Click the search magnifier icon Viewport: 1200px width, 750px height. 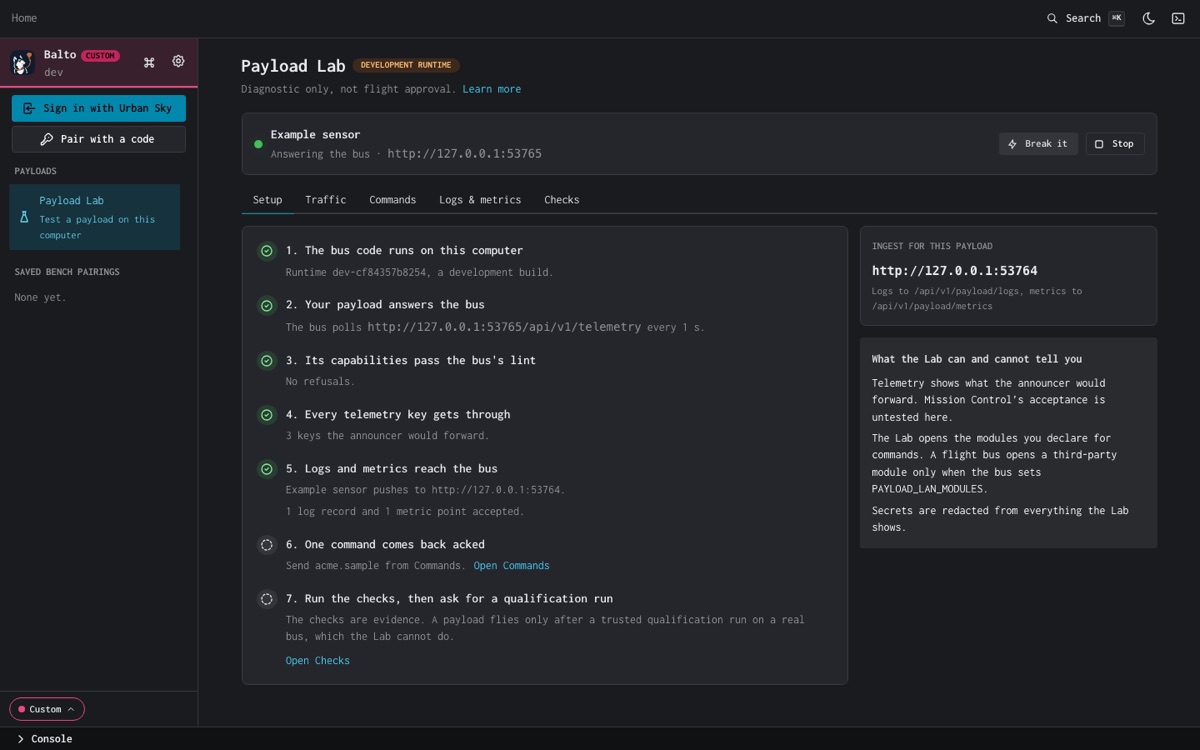(x=1052, y=18)
